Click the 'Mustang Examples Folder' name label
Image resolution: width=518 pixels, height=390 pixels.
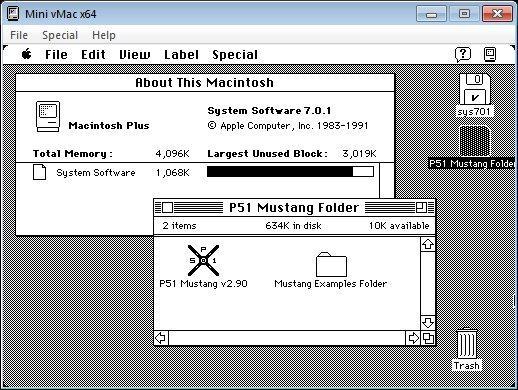331,284
